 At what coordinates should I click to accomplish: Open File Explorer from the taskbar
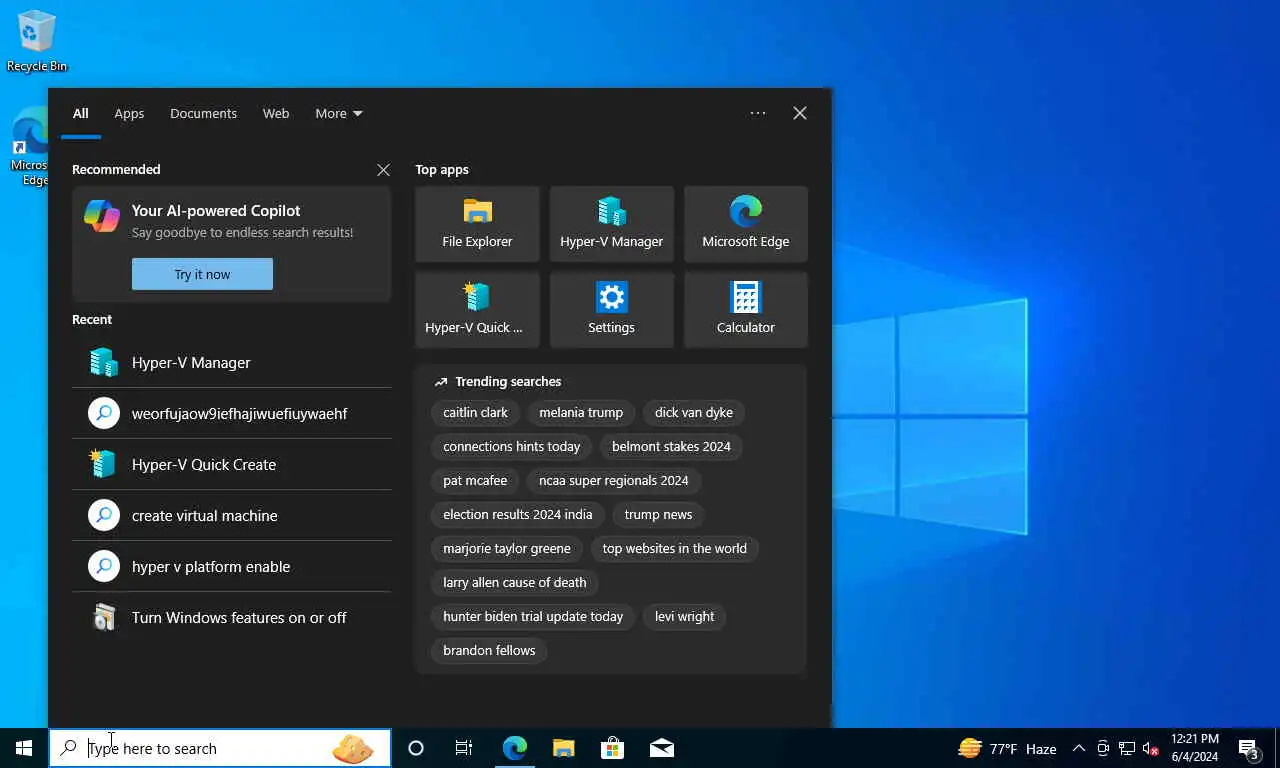click(563, 748)
